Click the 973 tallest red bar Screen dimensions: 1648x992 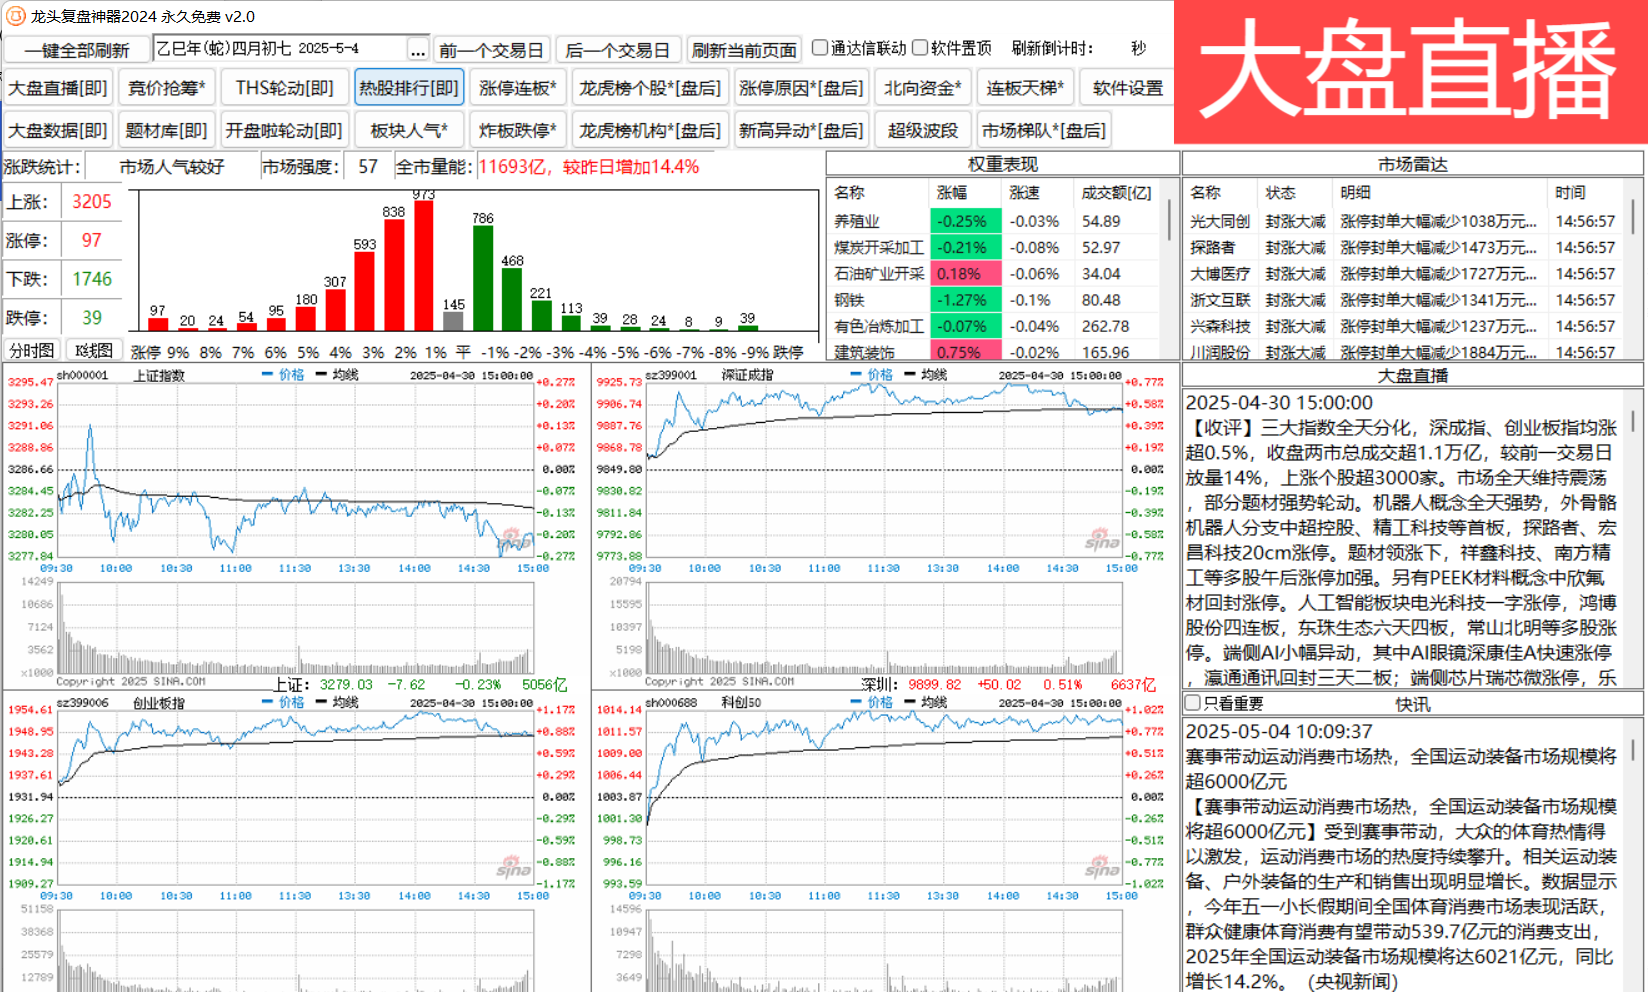[x=424, y=265]
